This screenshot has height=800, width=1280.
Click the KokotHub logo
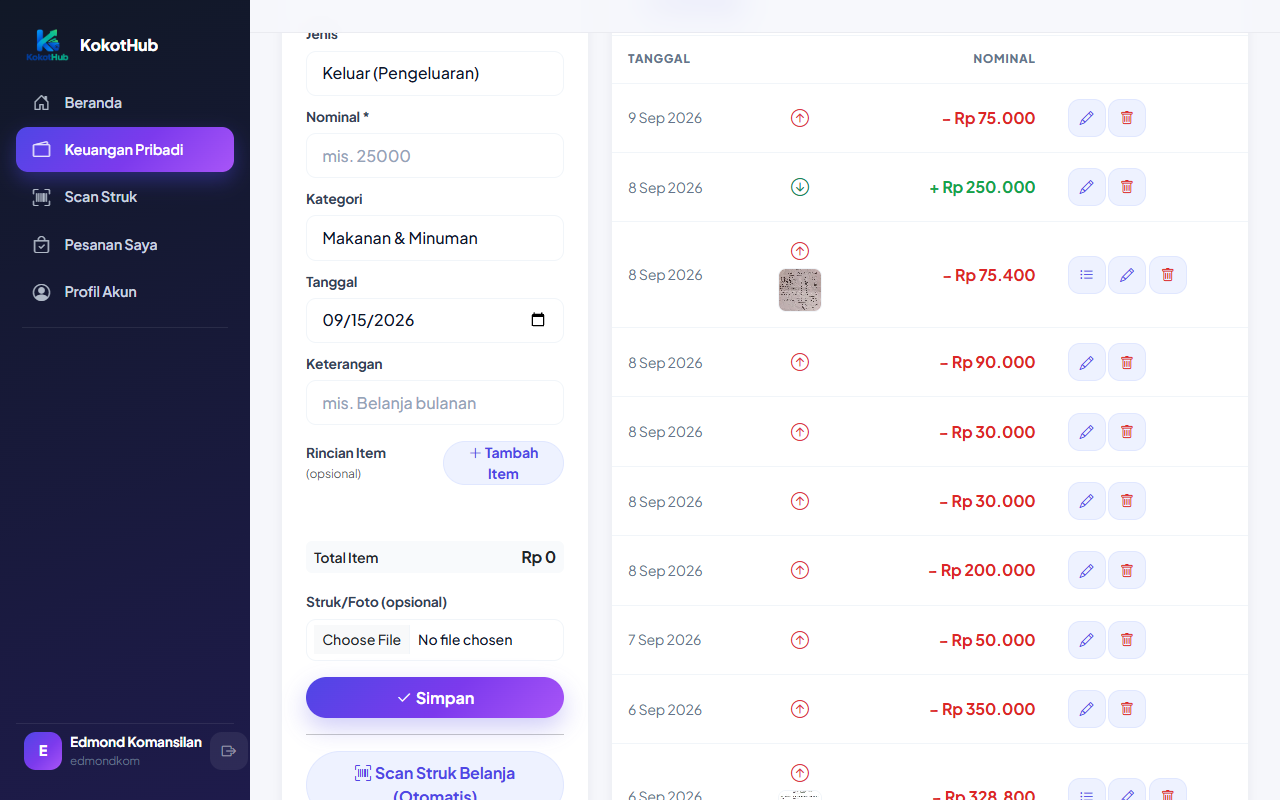tap(47, 45)
